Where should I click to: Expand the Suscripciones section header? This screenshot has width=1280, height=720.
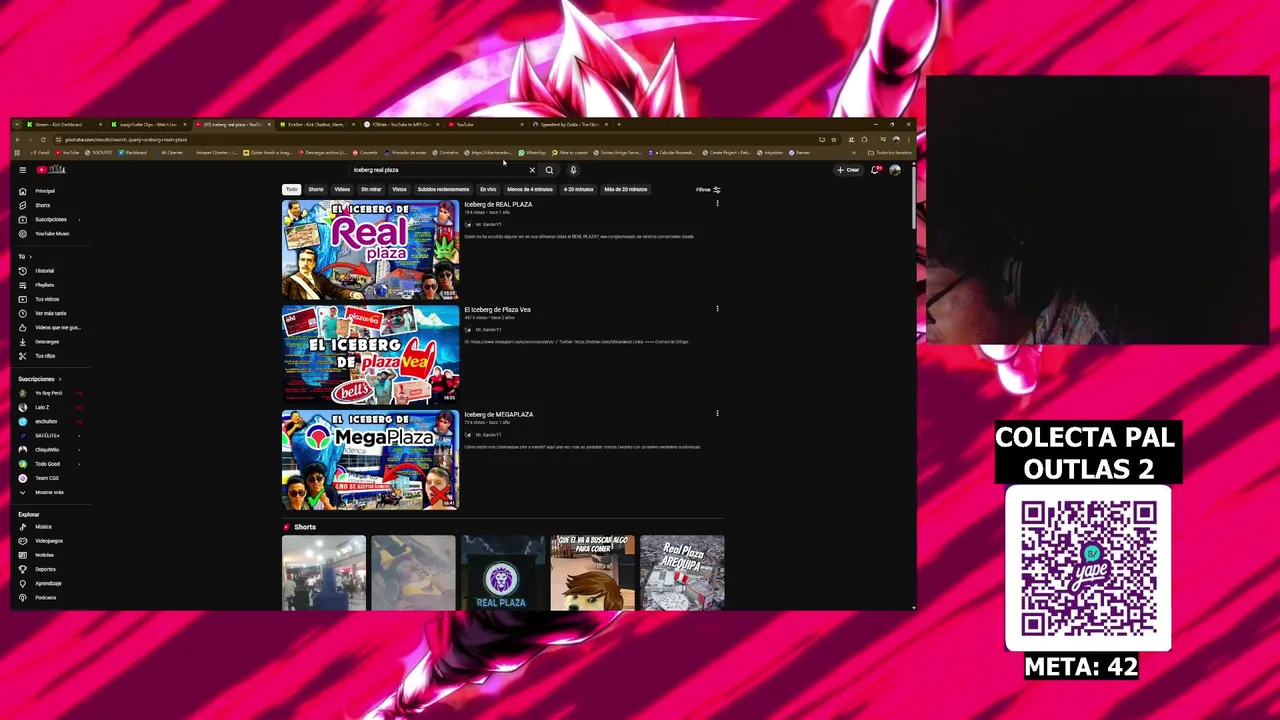coord(40,379)
